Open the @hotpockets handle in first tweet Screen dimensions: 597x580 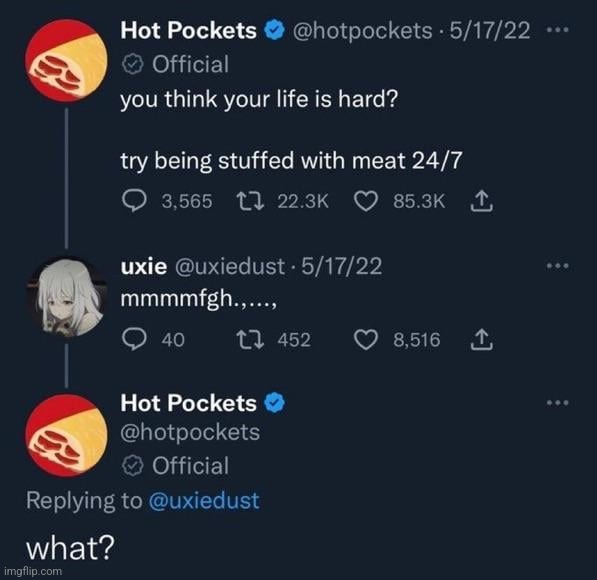pos(362,31)
